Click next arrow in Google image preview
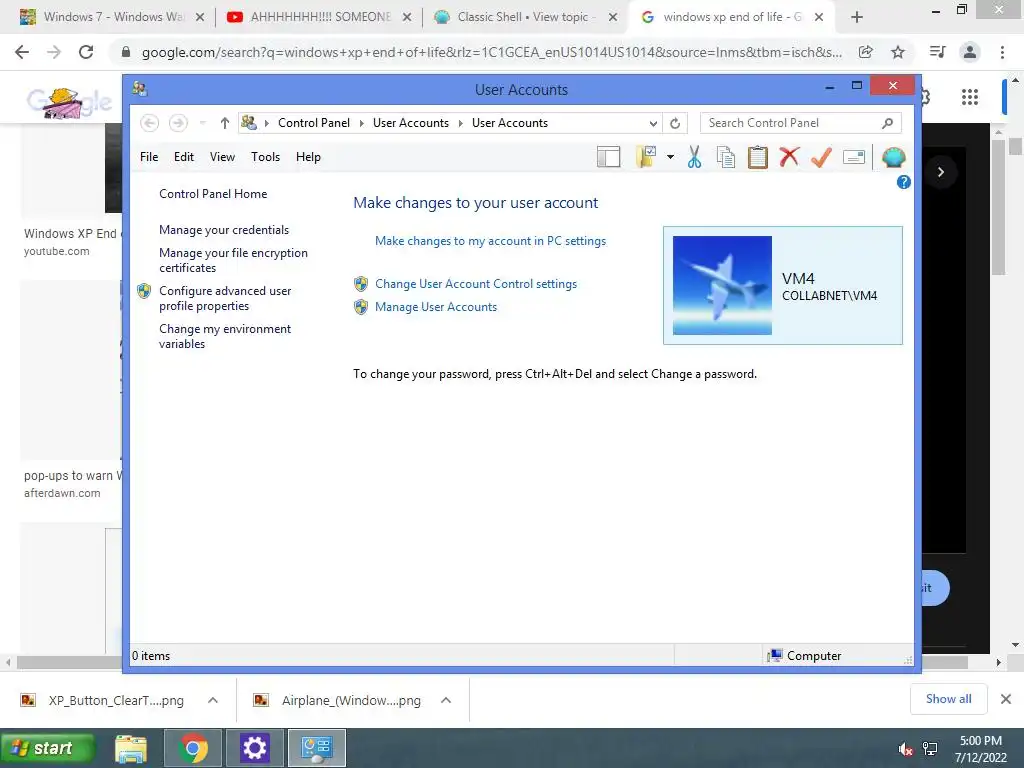Screen dimensions: 1024x768 pos(940,172)
